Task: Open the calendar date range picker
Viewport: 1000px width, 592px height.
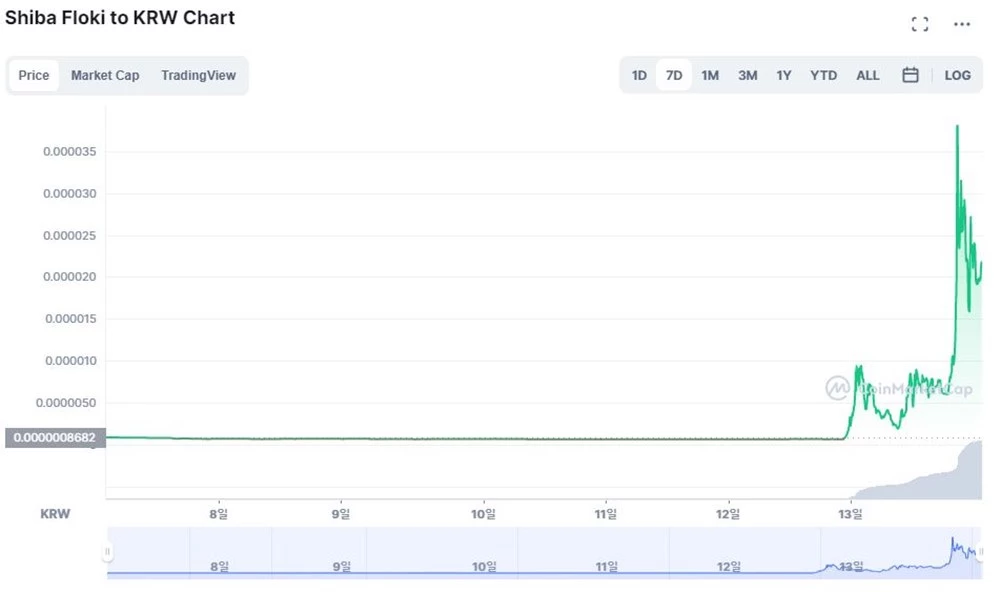Action: (x=910, y=75)
